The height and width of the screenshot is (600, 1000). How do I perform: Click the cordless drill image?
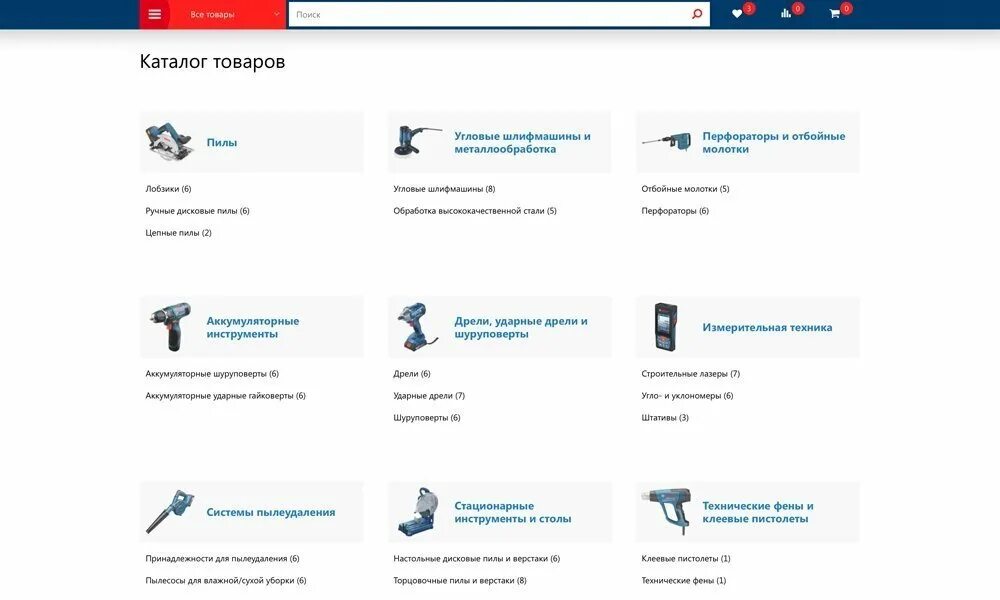pos(171,327)
